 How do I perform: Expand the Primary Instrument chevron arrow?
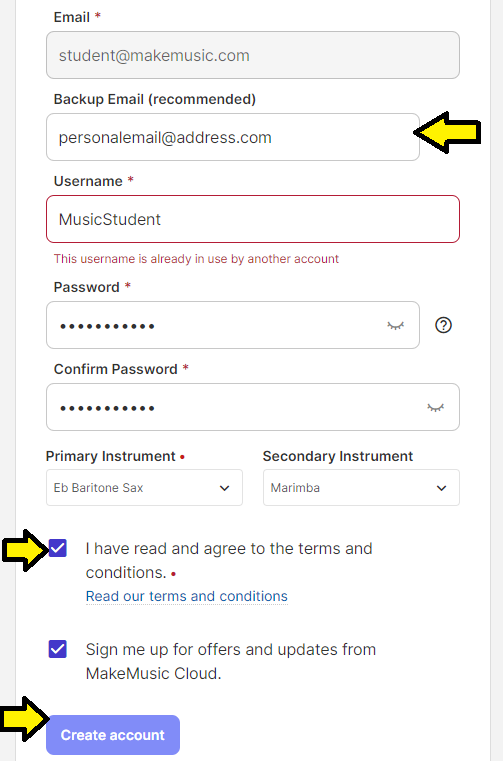[224, 488]
